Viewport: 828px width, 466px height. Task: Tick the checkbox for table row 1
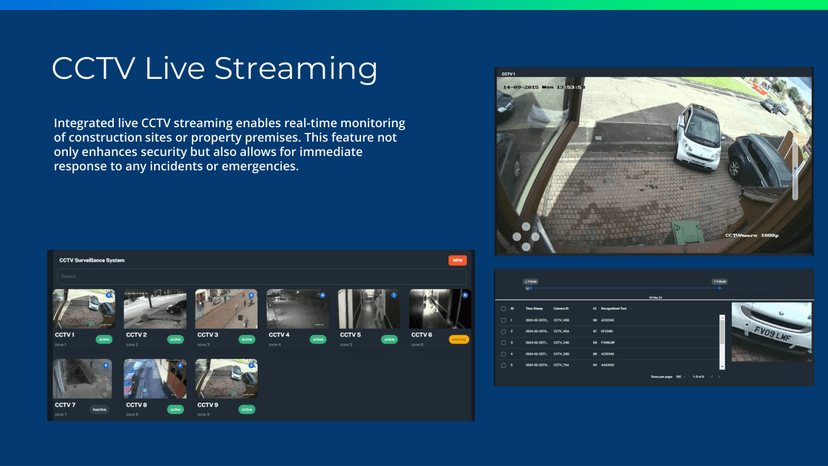click(x=503, y=319)
